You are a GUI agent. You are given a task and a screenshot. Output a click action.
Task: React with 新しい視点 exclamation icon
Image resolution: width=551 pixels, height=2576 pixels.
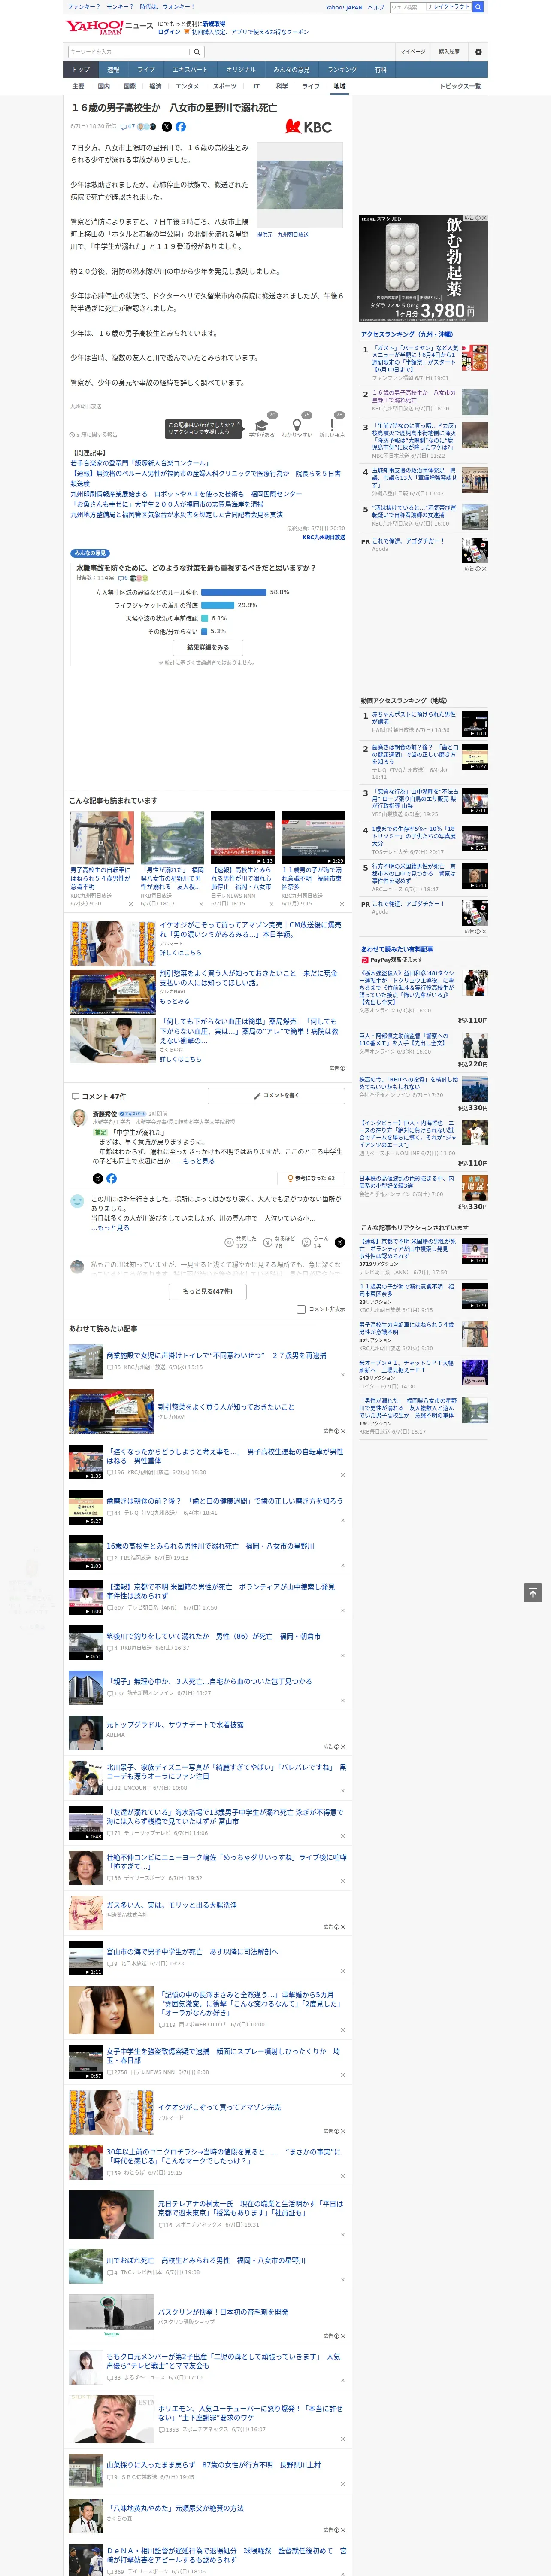[x=332, y=425]
